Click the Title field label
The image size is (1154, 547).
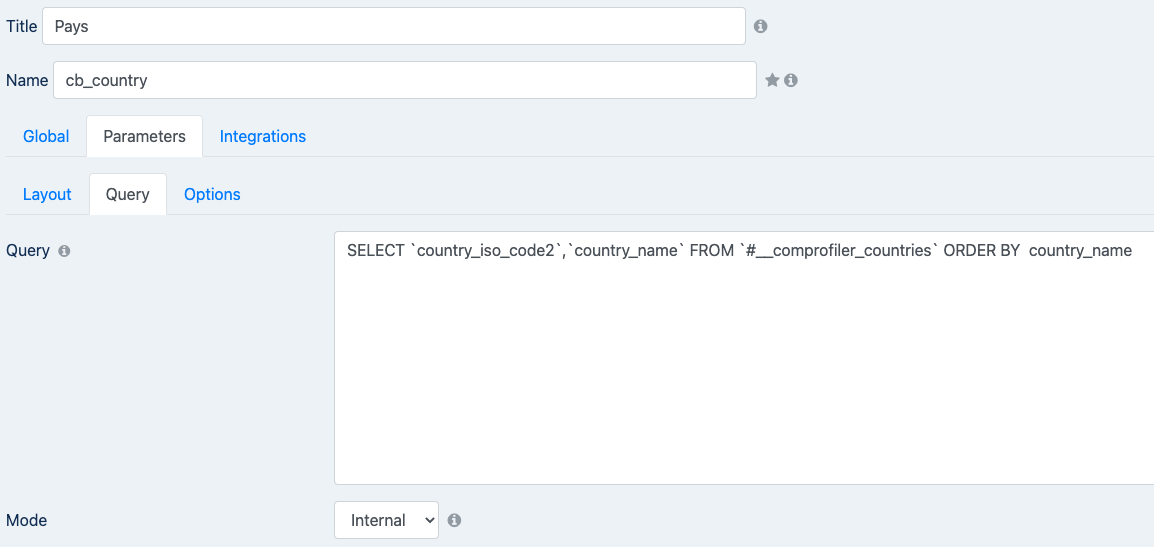pos(21,27)
